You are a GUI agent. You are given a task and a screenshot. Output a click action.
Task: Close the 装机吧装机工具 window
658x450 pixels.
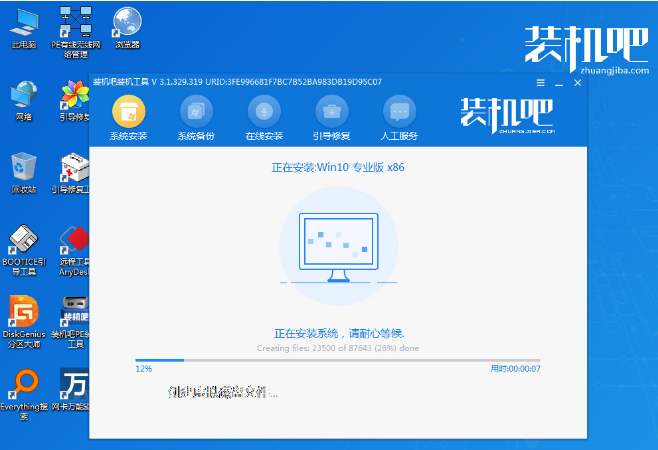577,83
